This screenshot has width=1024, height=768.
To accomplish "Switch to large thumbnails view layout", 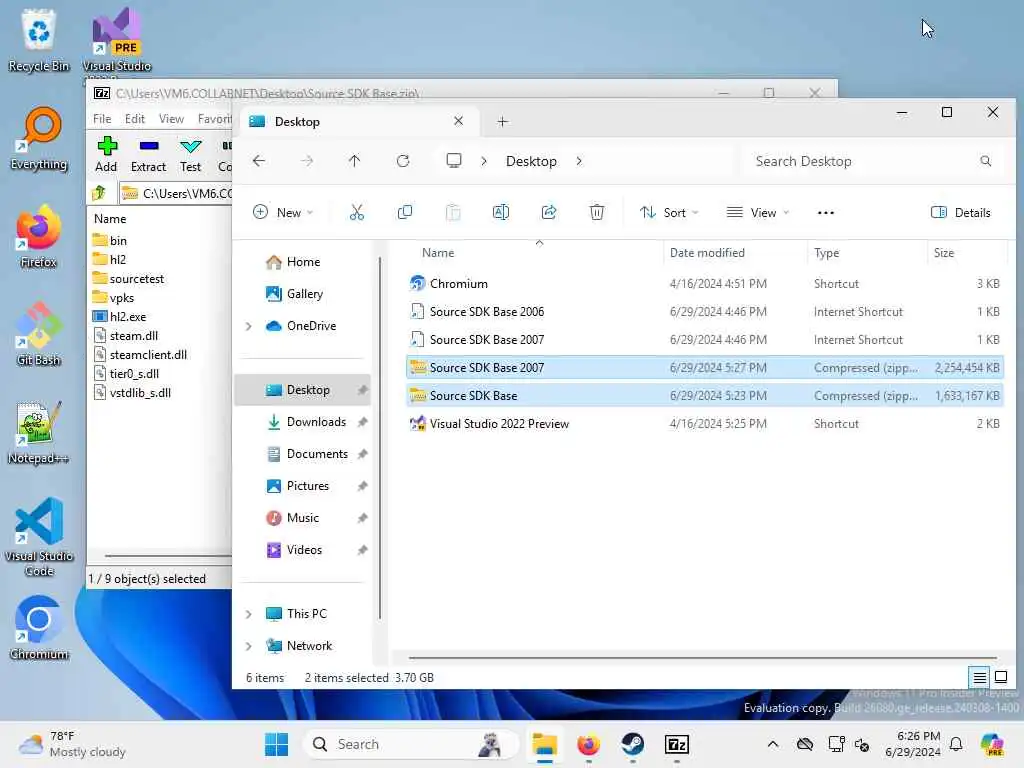I will pos(1000,677).
